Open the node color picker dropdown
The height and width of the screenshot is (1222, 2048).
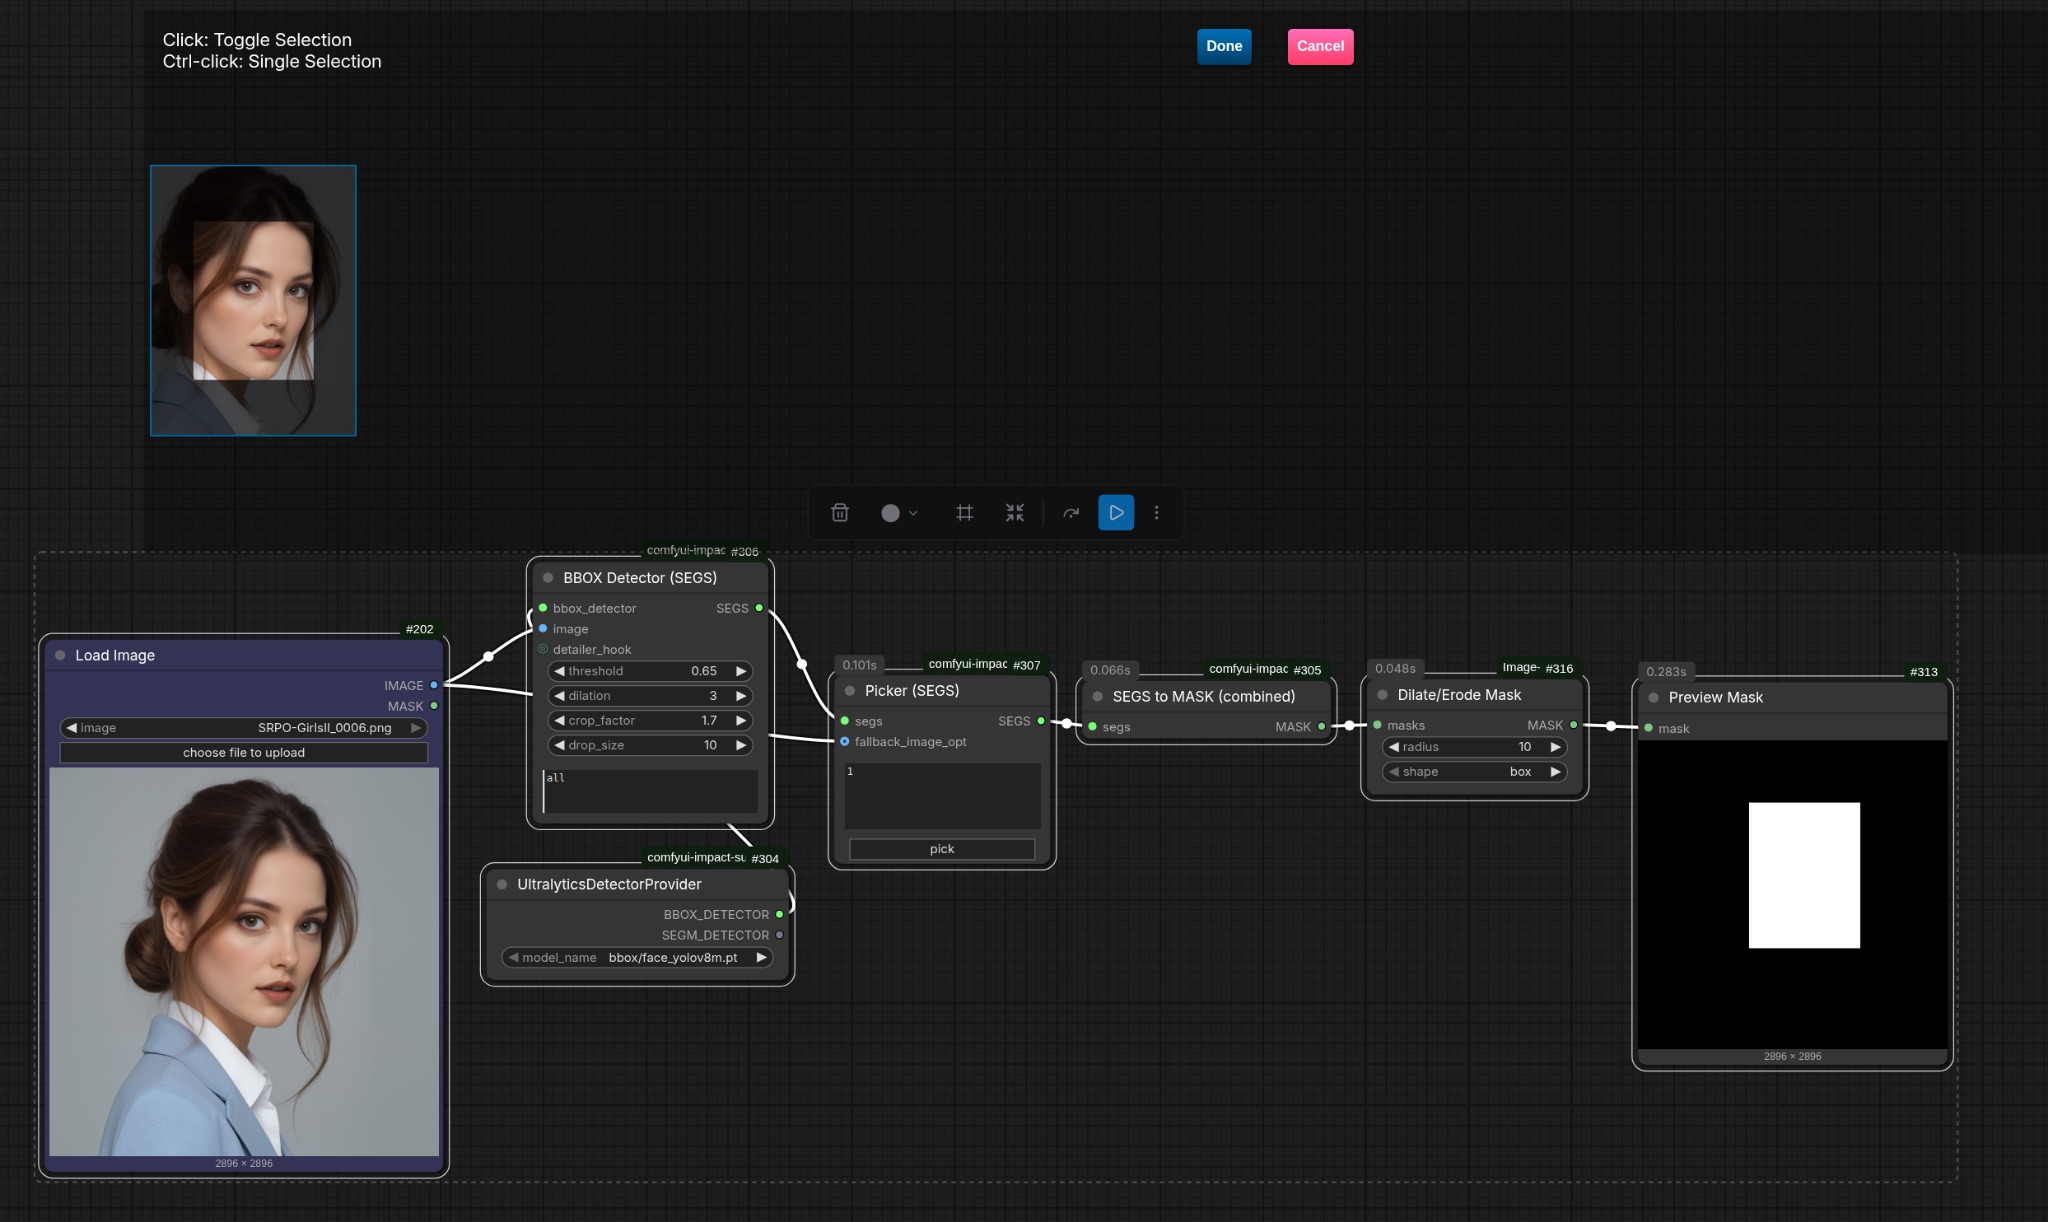tap(898, 513)
